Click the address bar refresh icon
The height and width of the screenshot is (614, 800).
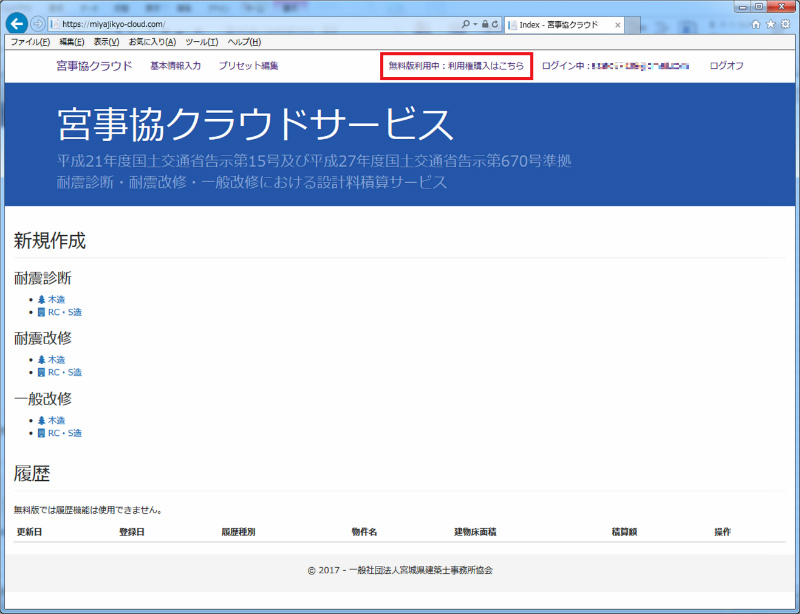(x=495, y=24)
